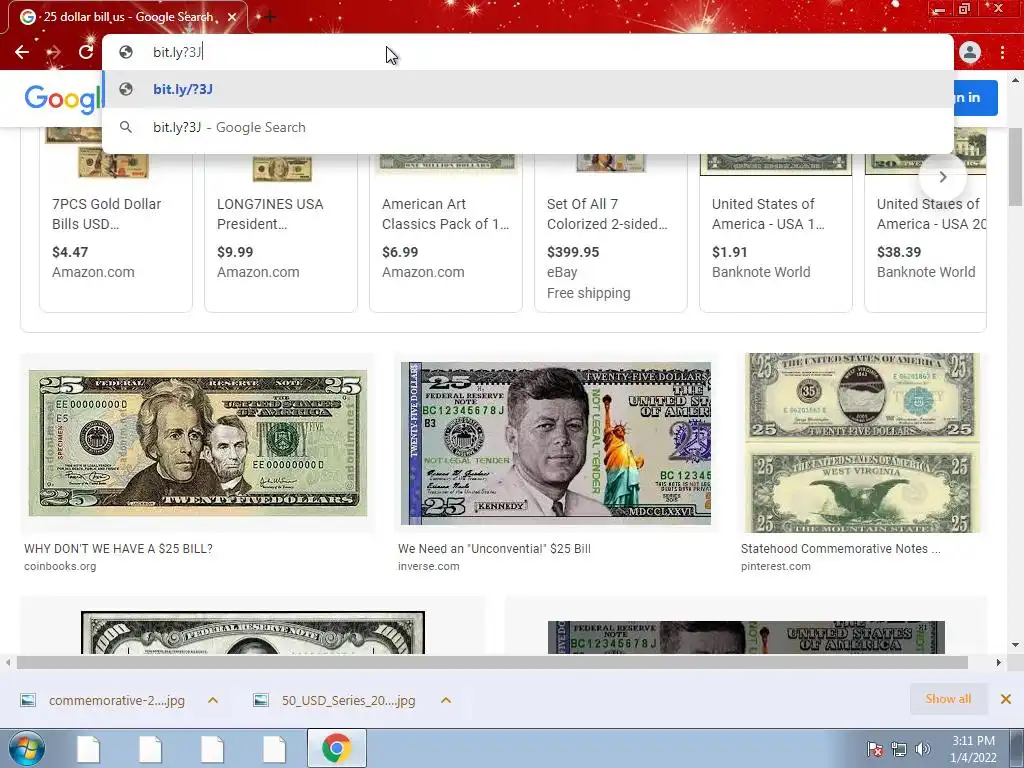Image resolution: width=1024 pixels, height=768 pixels.
Task: Click the network tray icon
Action: (899, 749)
